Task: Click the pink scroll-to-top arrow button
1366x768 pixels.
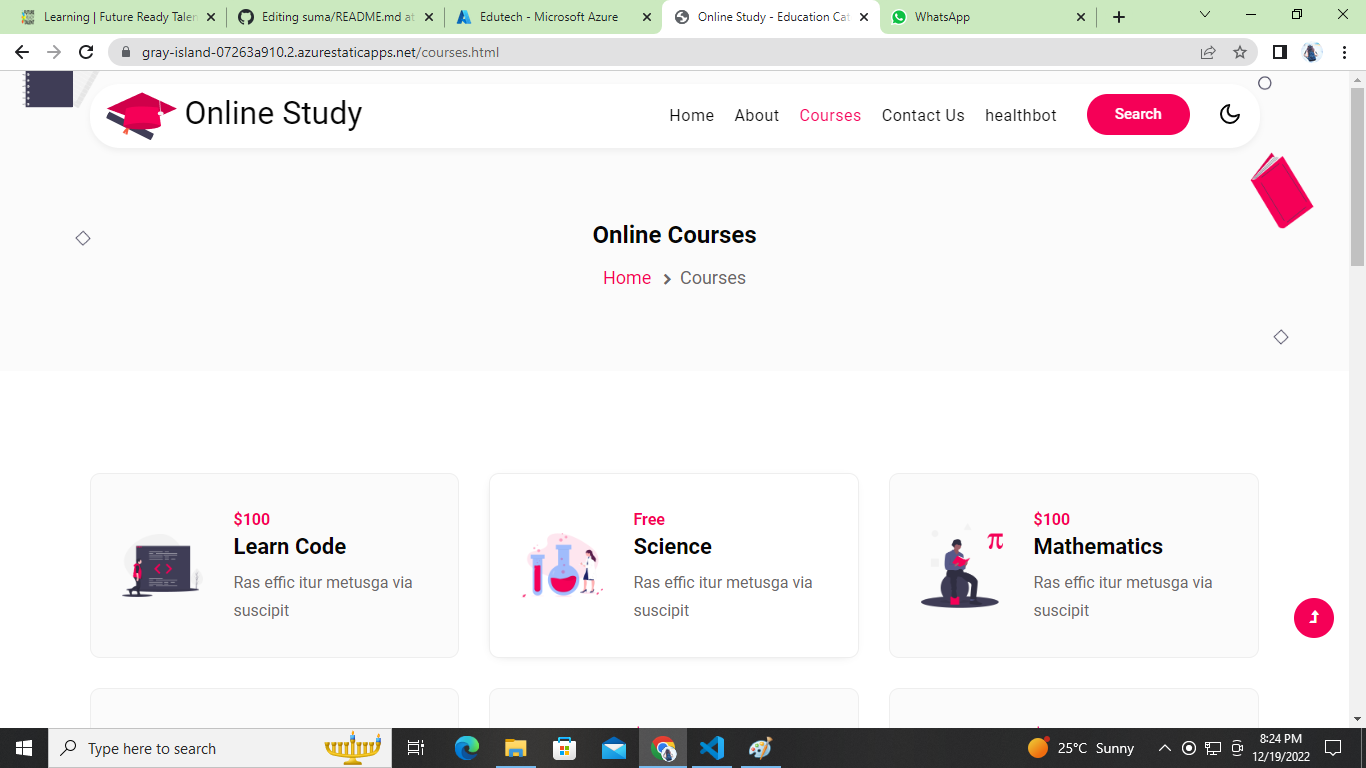Action: click(1313, 618)
